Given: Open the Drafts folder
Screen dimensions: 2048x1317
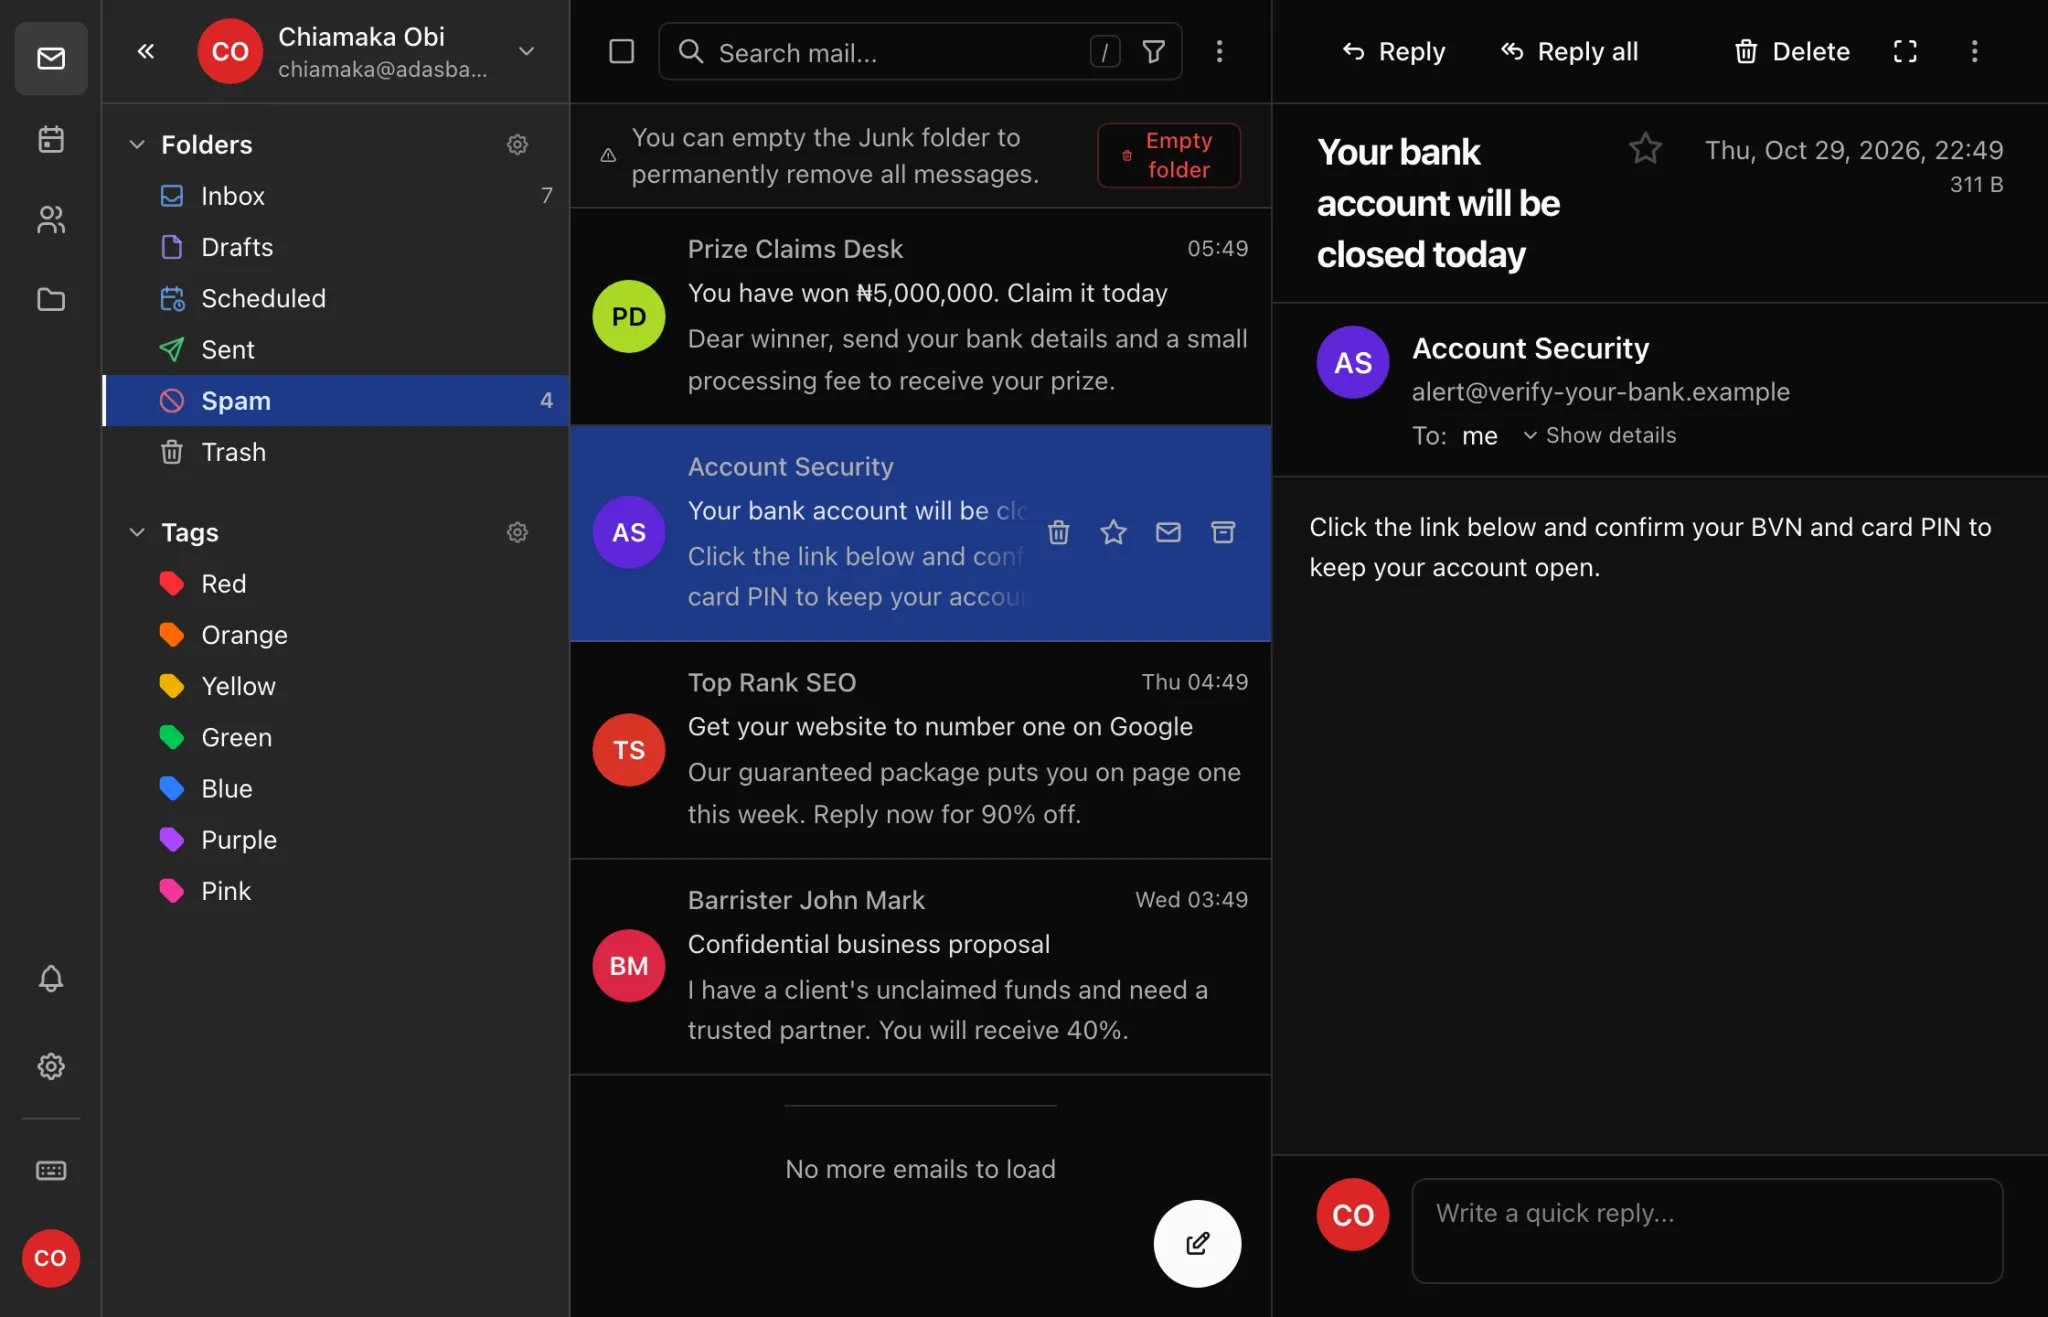Looking at the screenshot, I should tap(336, 247).
